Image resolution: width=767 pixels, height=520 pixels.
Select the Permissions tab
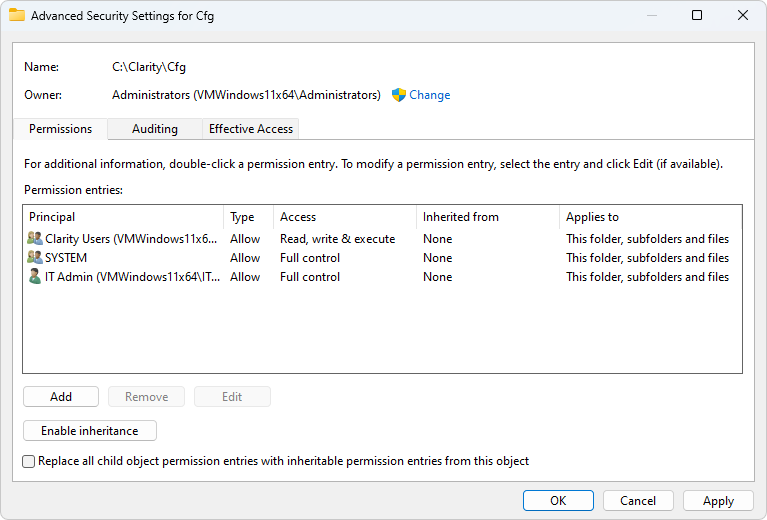[60, 129]
